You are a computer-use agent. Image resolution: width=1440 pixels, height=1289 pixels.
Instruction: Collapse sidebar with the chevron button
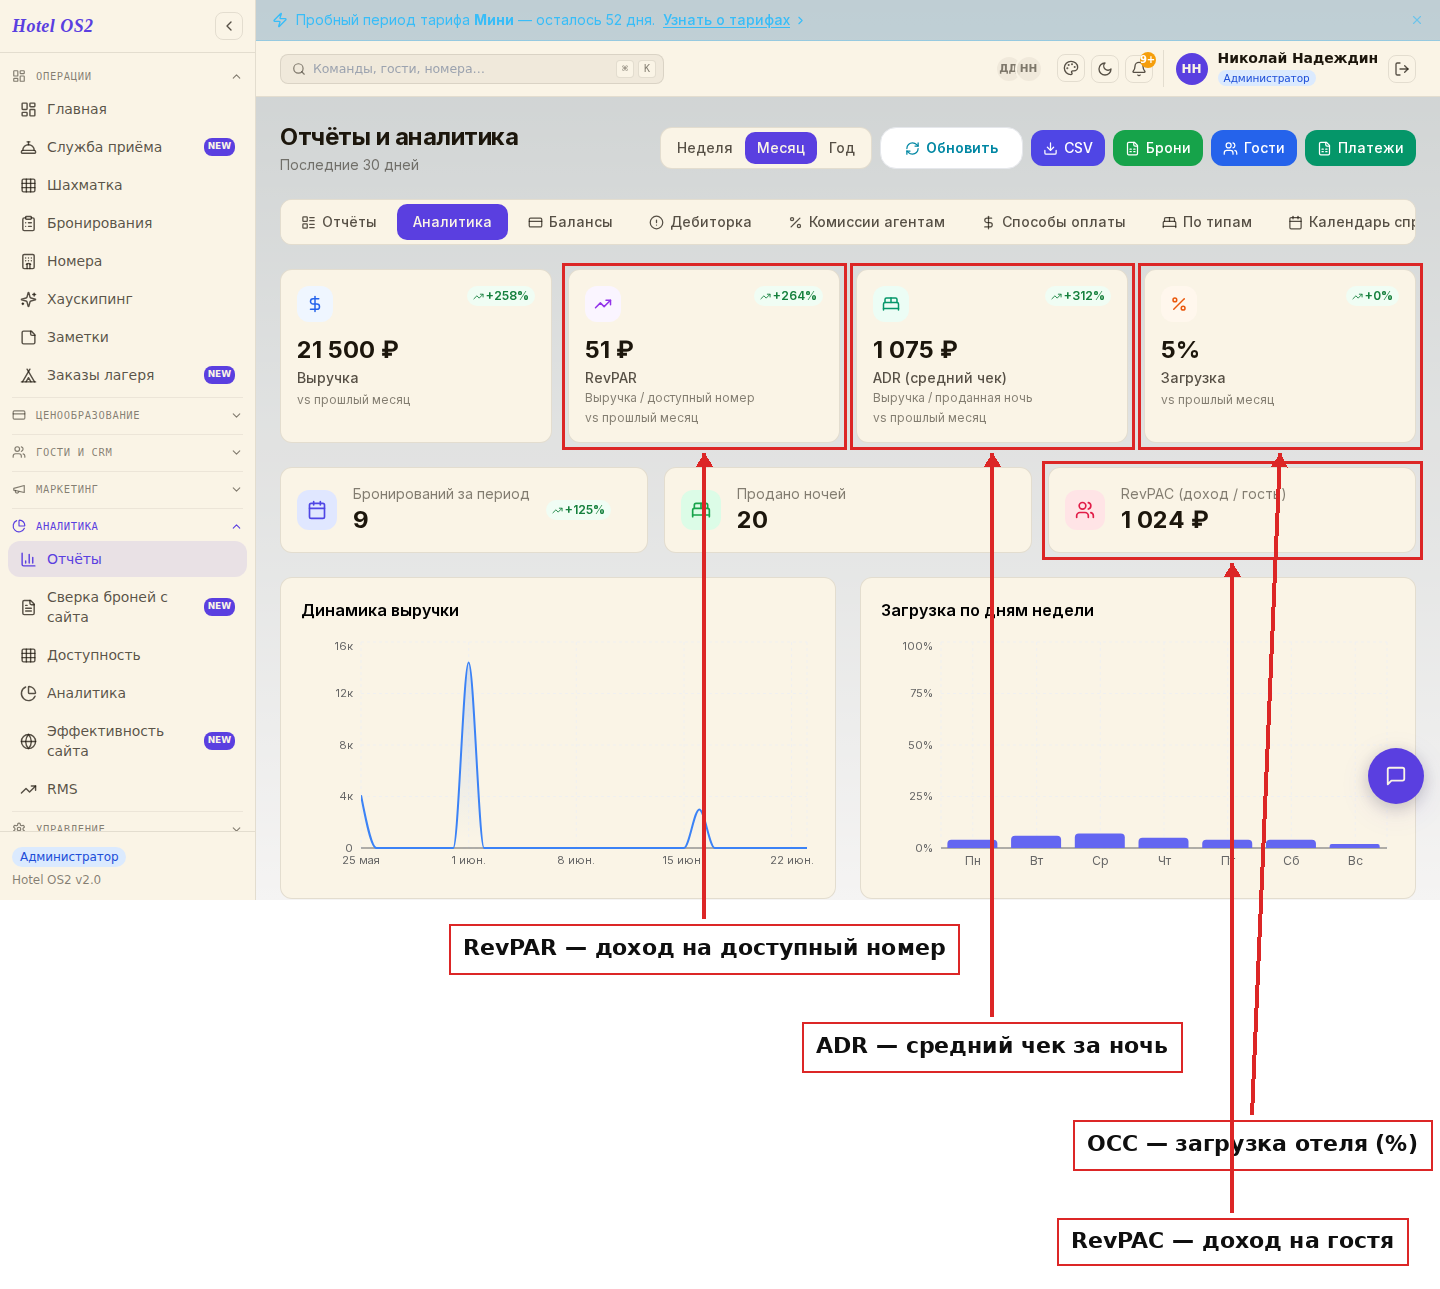coord(229,26)
